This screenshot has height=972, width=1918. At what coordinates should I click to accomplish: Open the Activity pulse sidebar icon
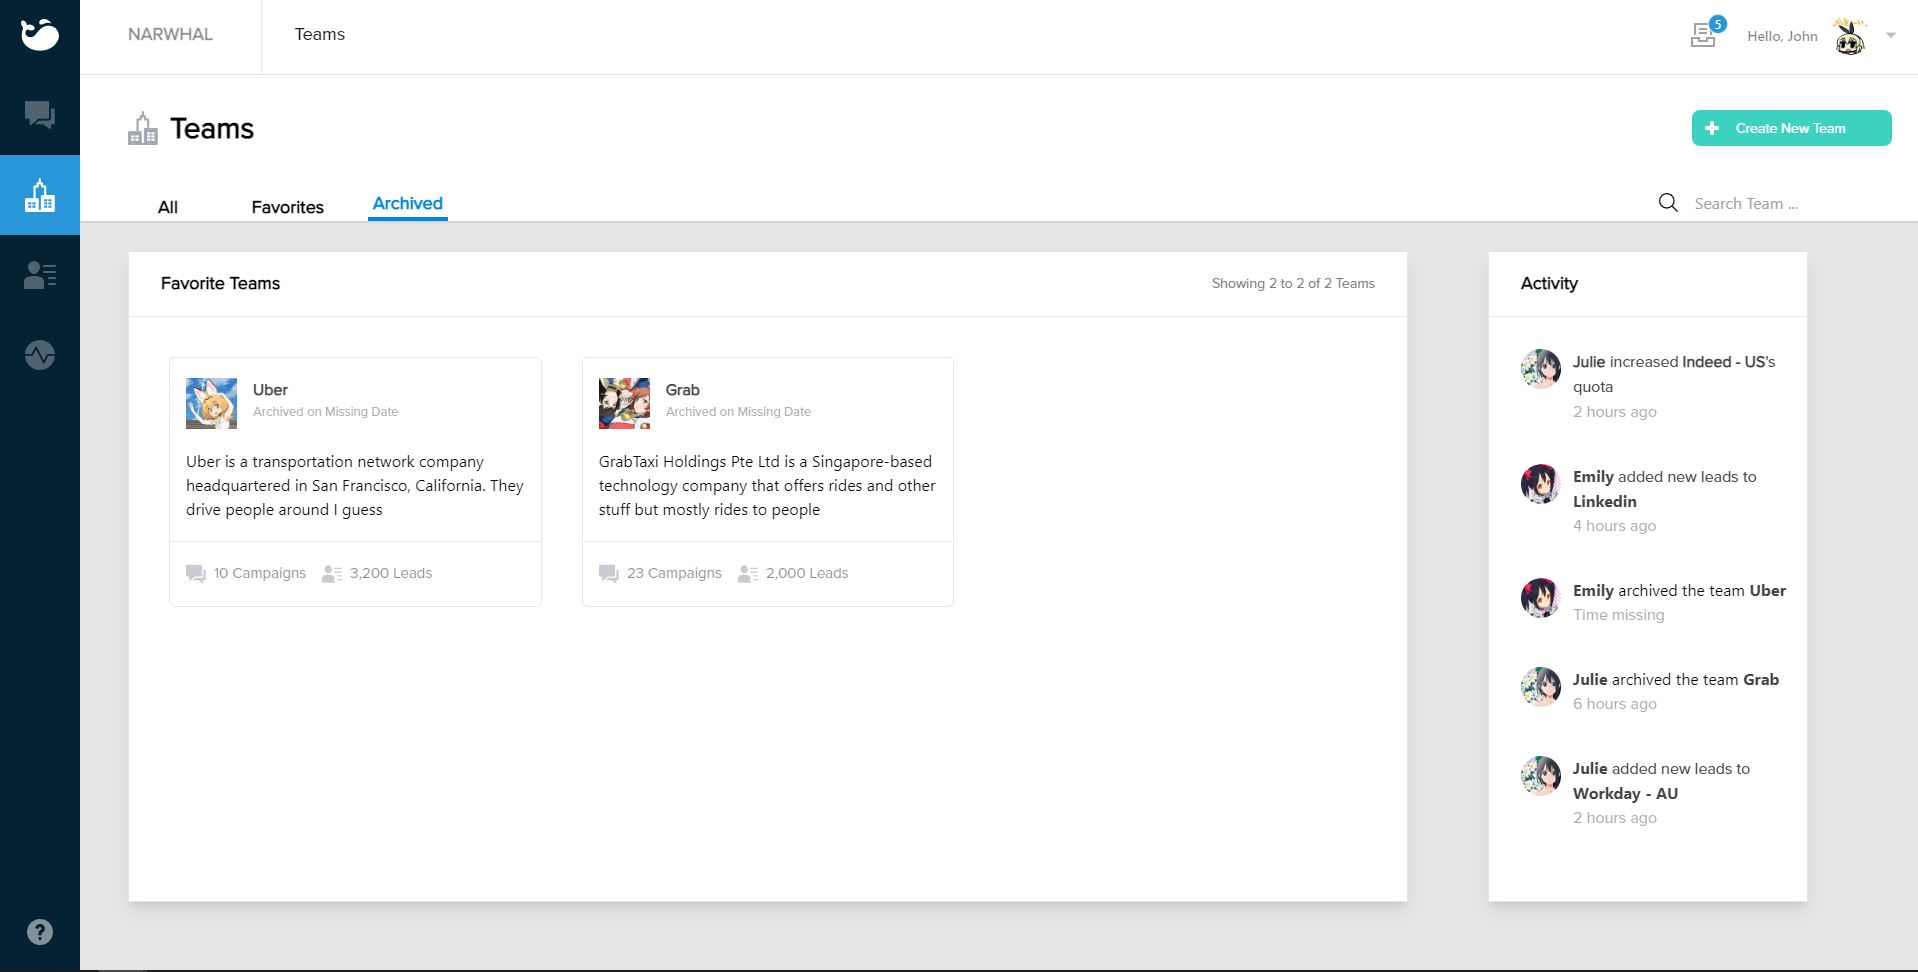coord(40,355)
